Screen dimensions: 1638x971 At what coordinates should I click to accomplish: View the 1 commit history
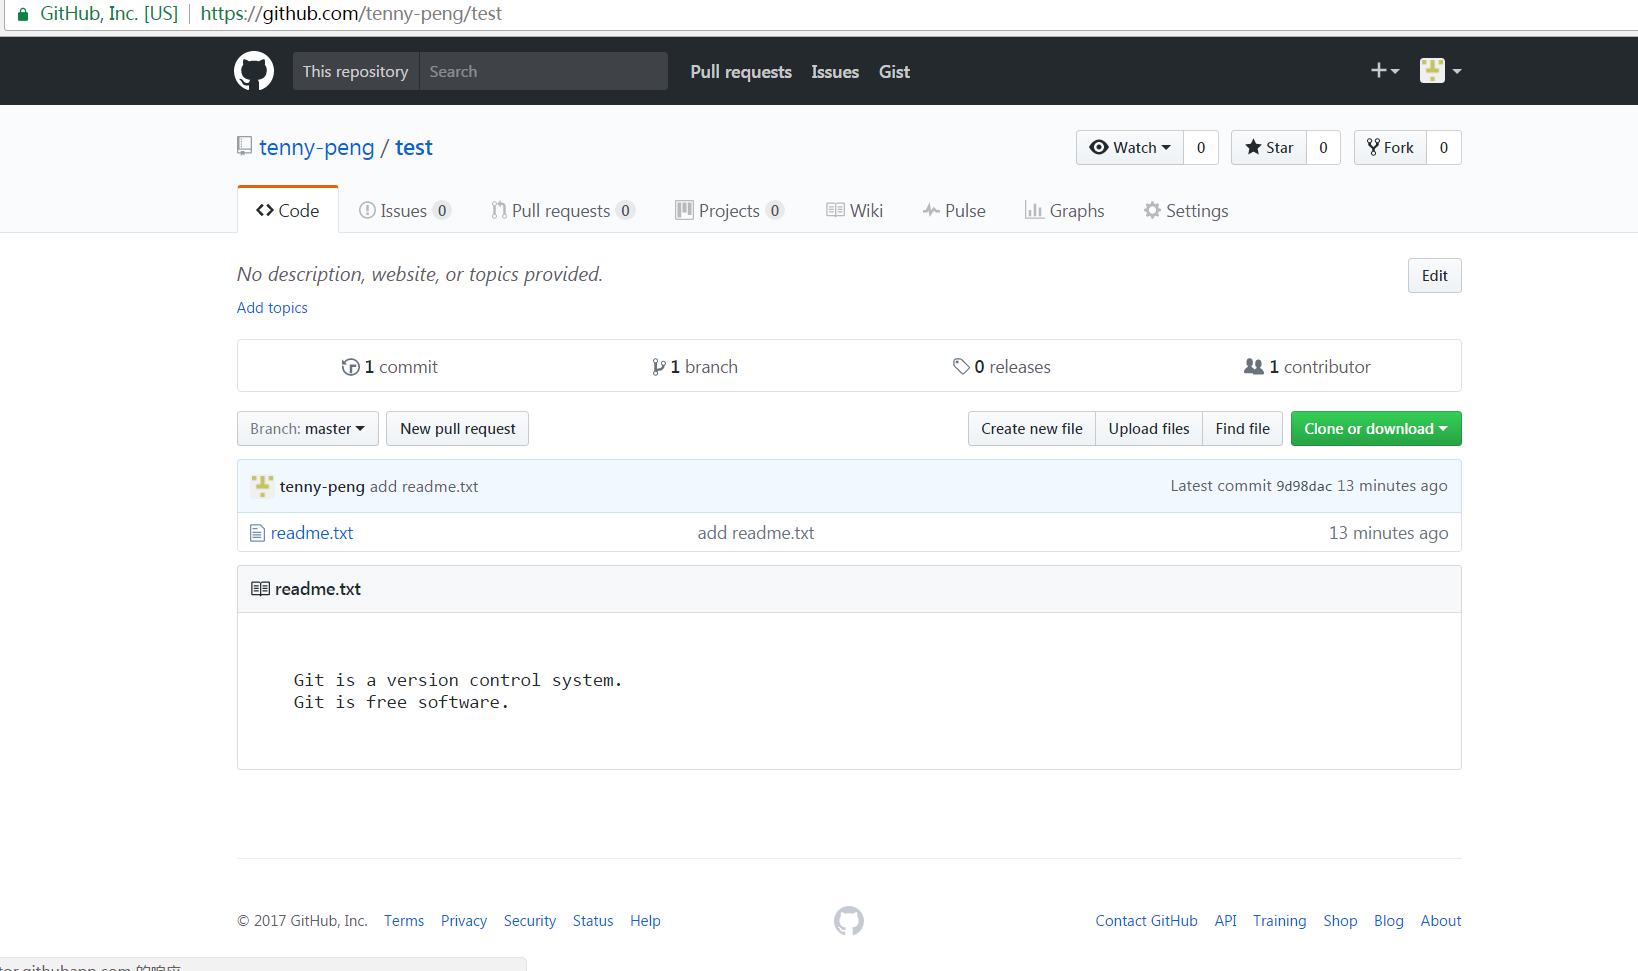[390, 367]
